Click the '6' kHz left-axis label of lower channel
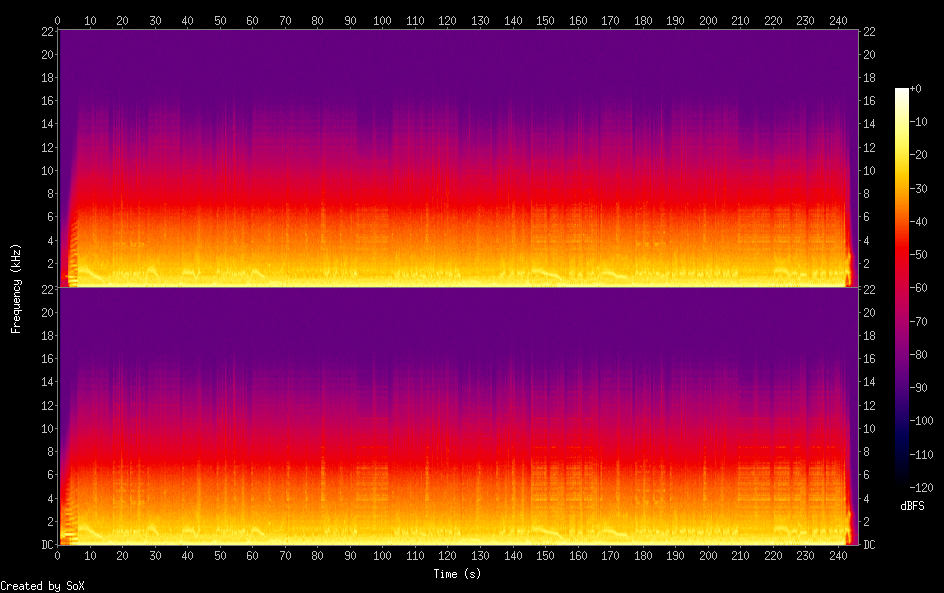Image resolution: width=944 pixels, height=593 pixels. click(51, 474)
